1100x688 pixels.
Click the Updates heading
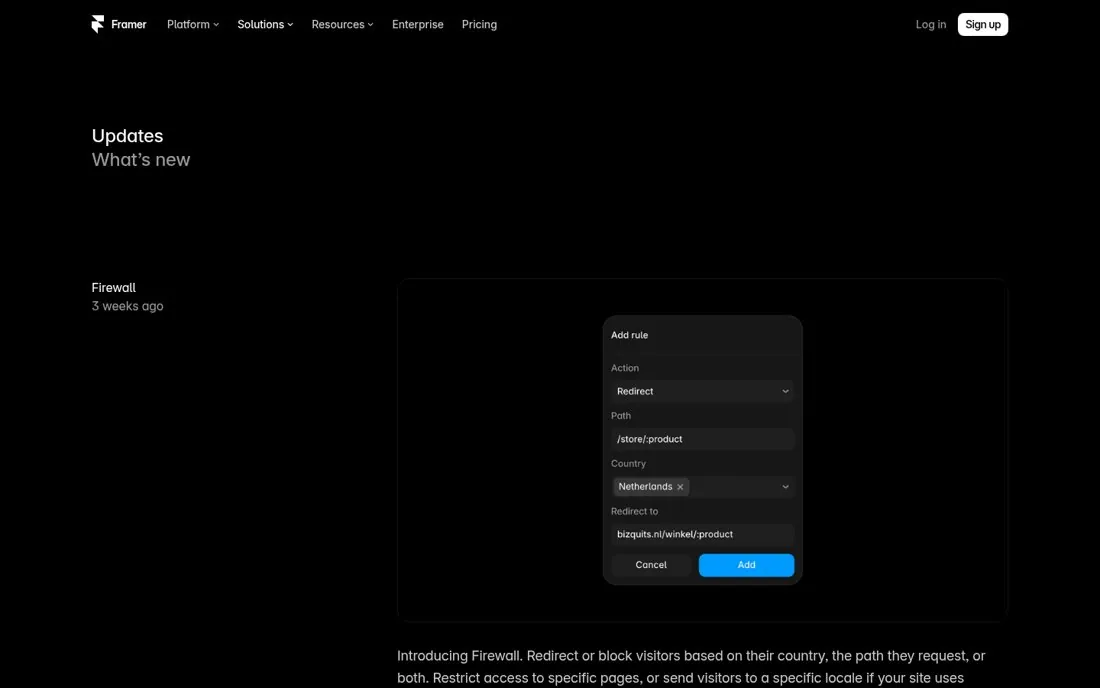(127, 135)
